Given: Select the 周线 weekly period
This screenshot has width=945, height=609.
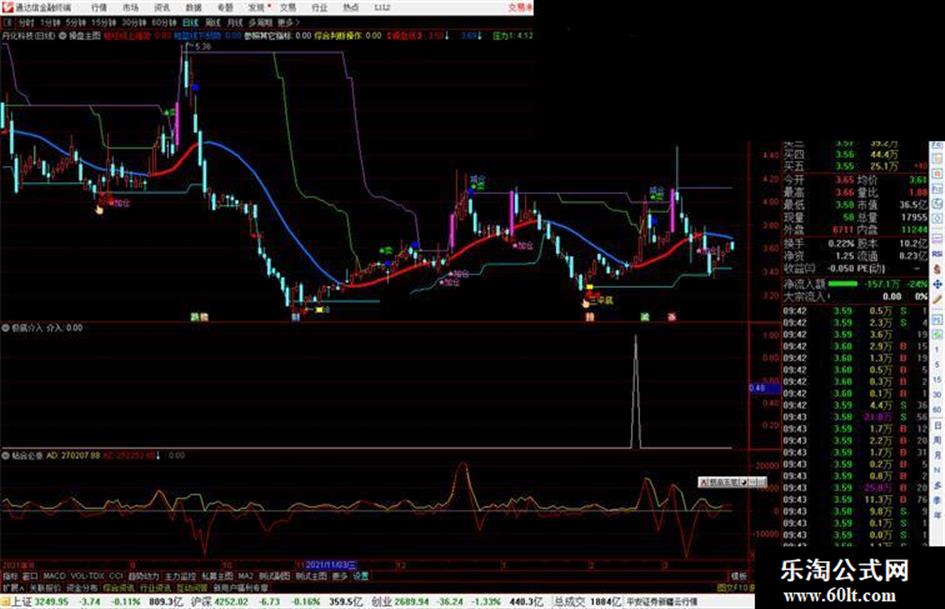Looking at the screenshot, I should [213, 23].
